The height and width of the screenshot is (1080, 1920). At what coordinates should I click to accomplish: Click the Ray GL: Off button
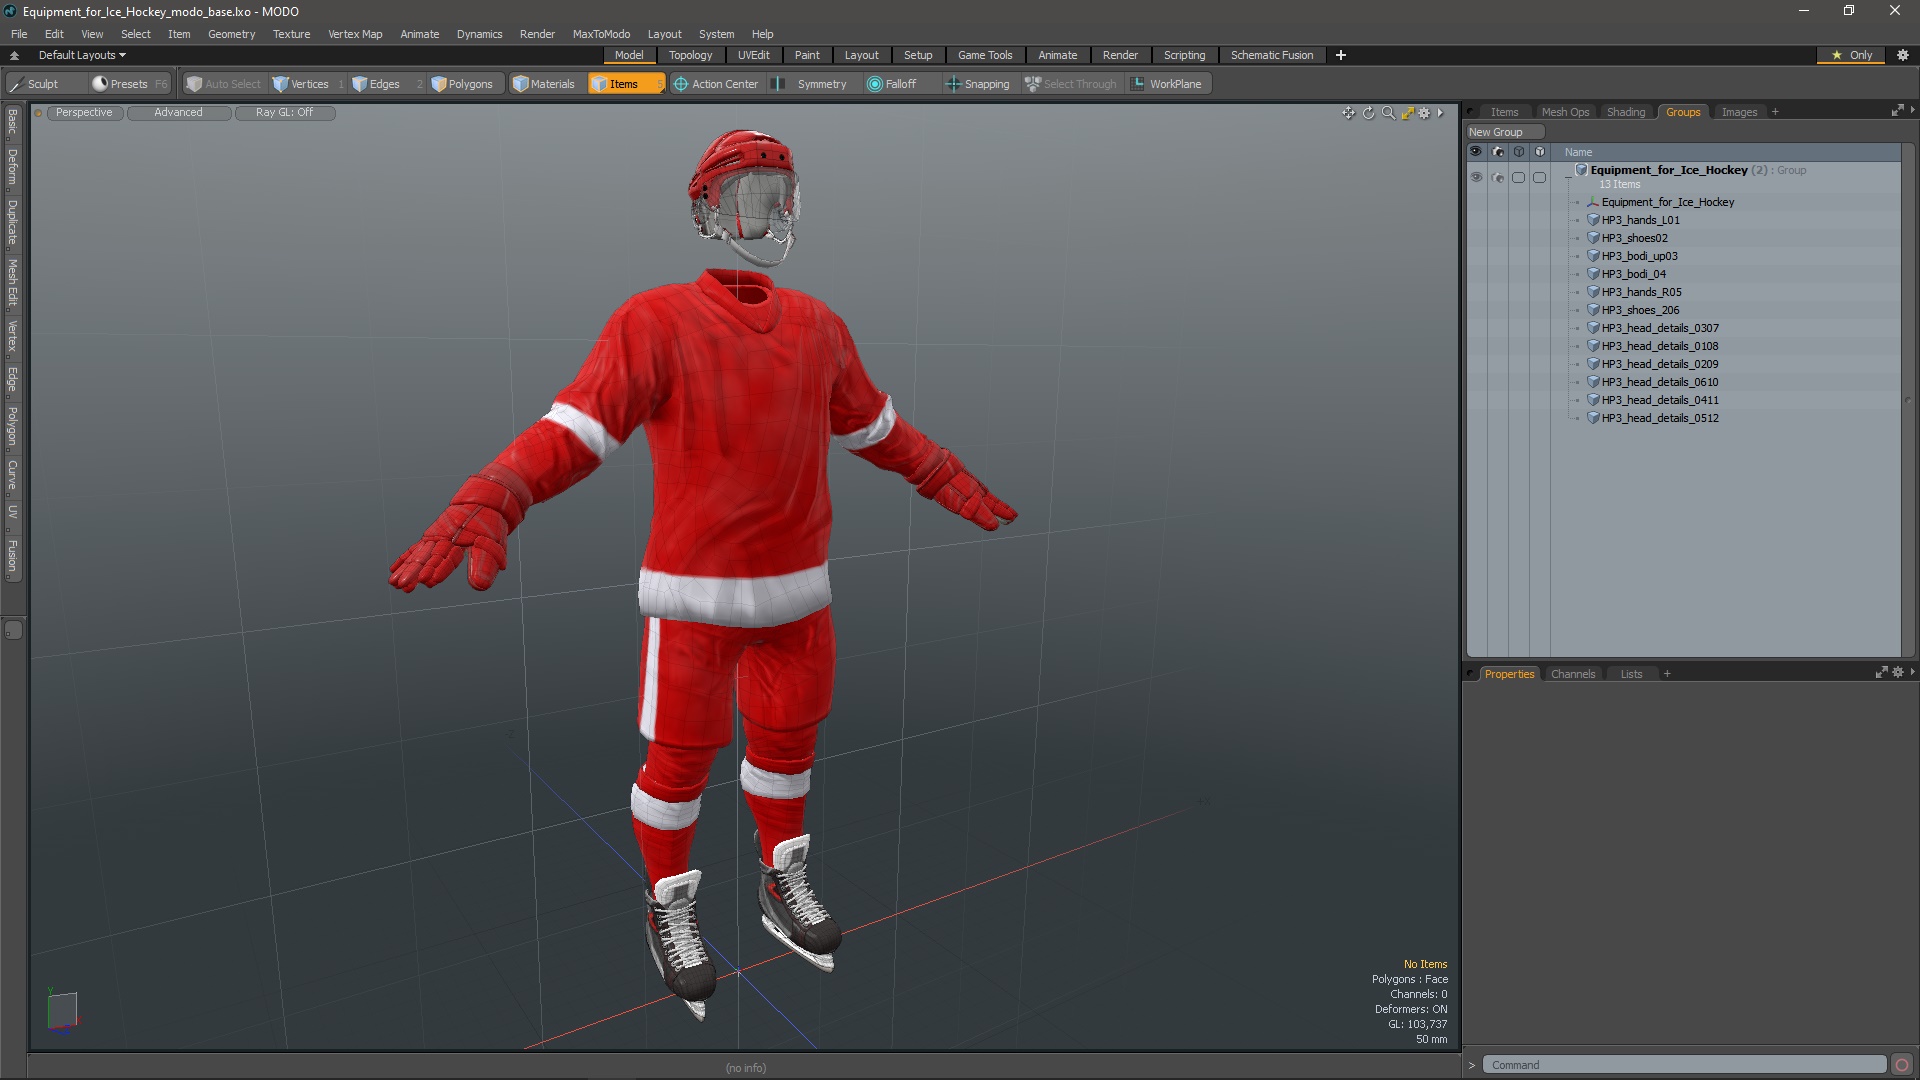(x=284, y=112)
